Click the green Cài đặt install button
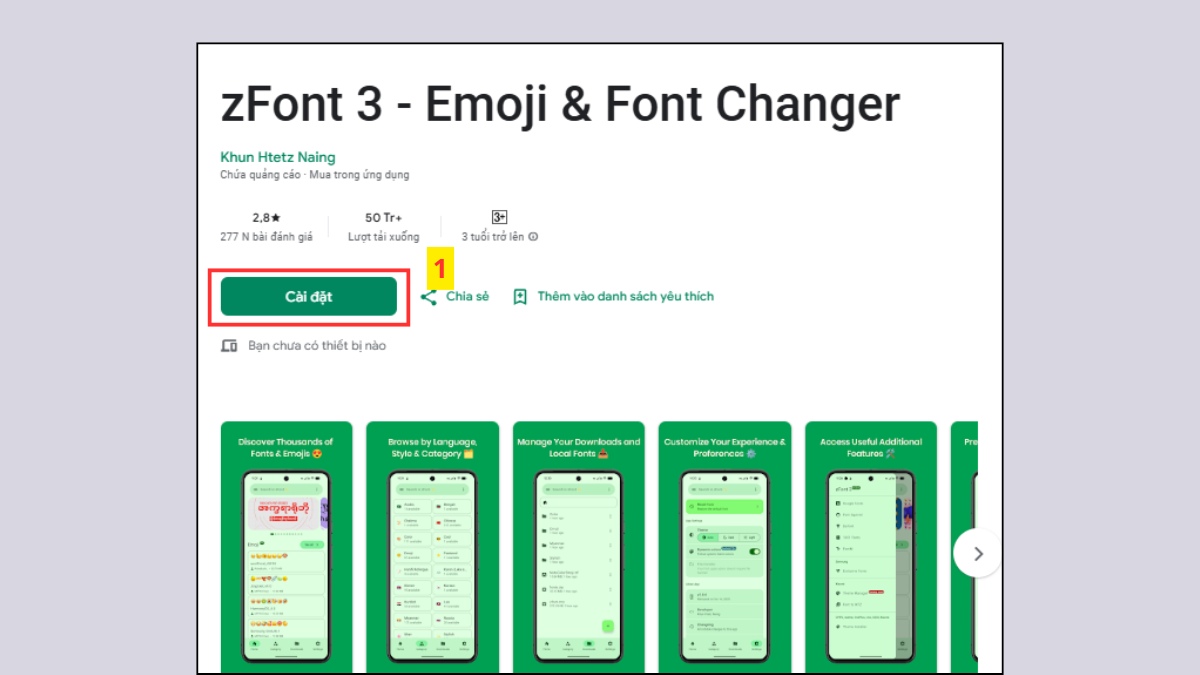 [x=308, y=297]
